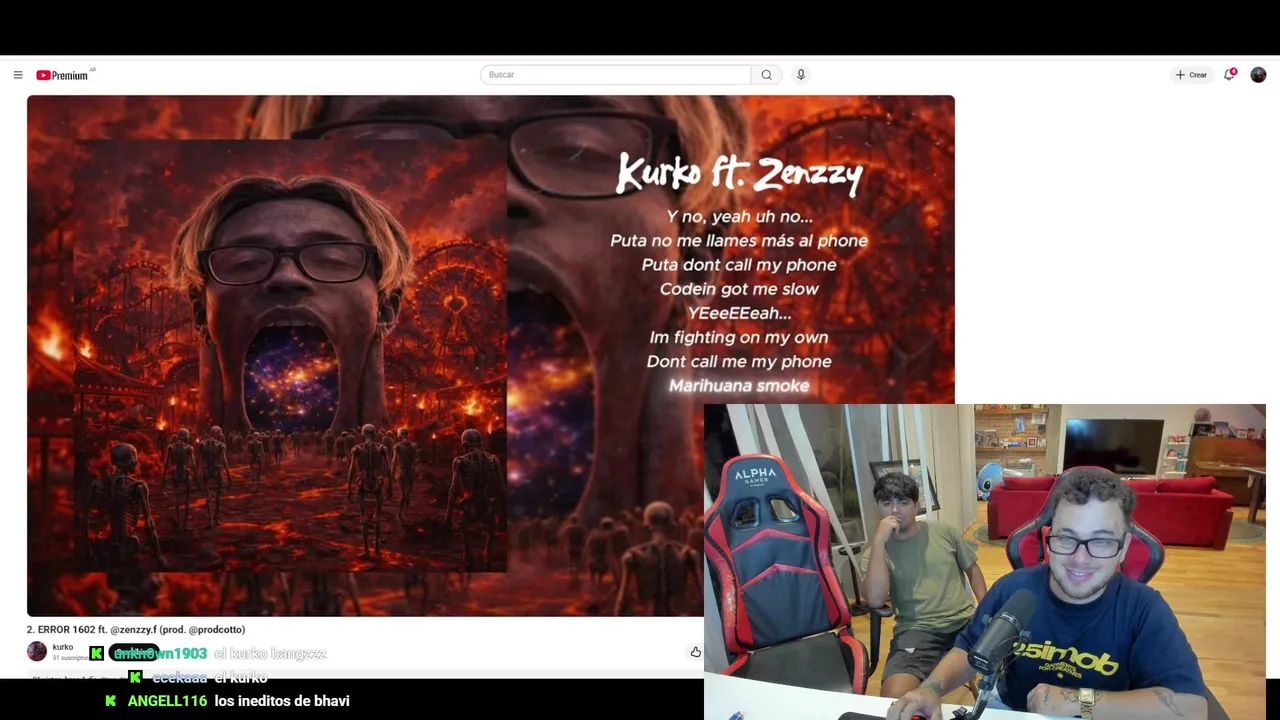1280x720 pixels.
Task: Open kurko channel avatar below video
Action: click(37, 651)
